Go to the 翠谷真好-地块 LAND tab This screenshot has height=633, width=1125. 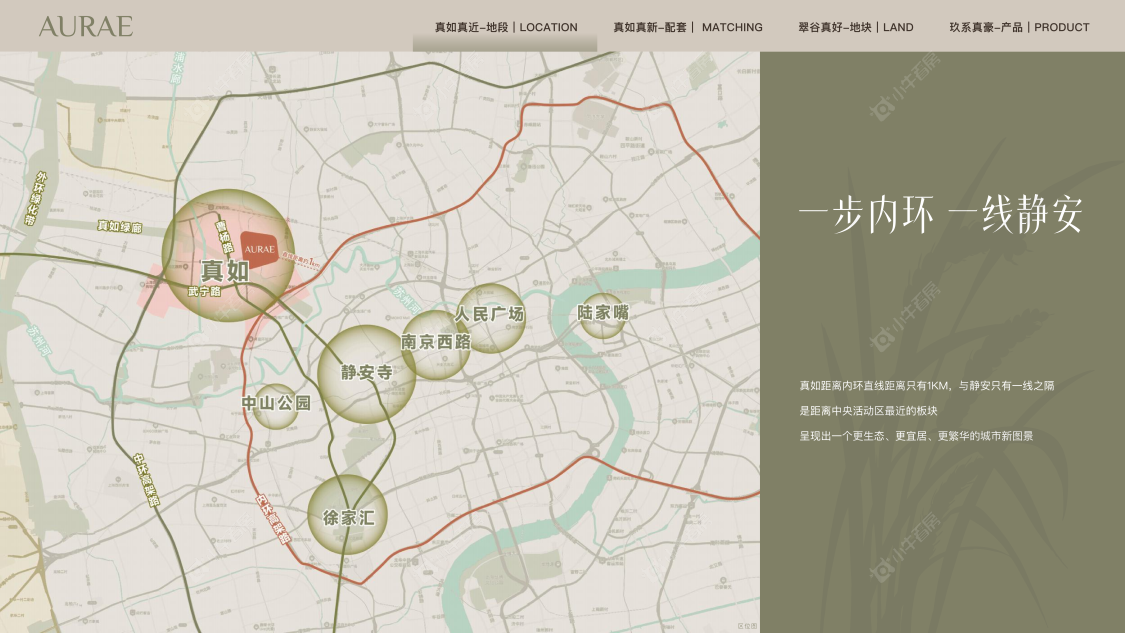855,27
